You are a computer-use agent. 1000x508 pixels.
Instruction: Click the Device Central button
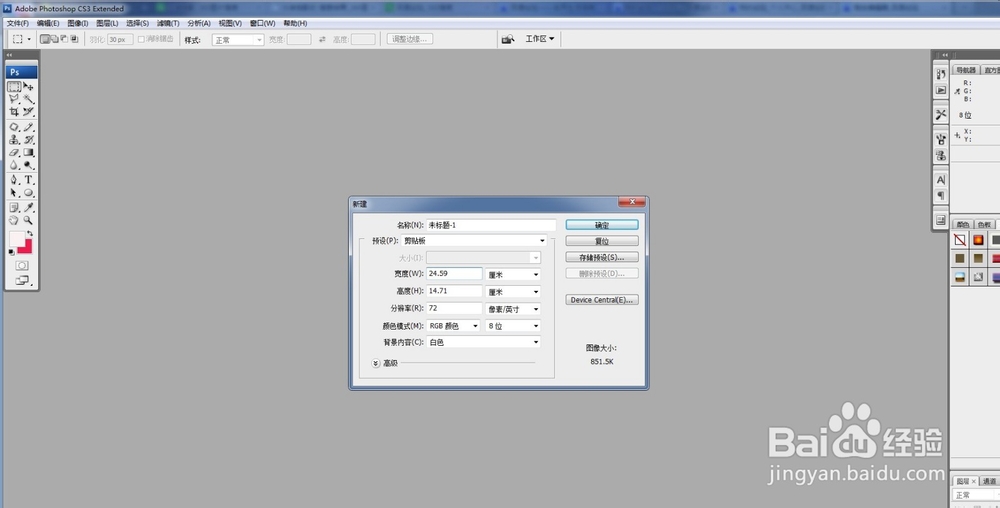pyautogui.click(x=601, y=300)
